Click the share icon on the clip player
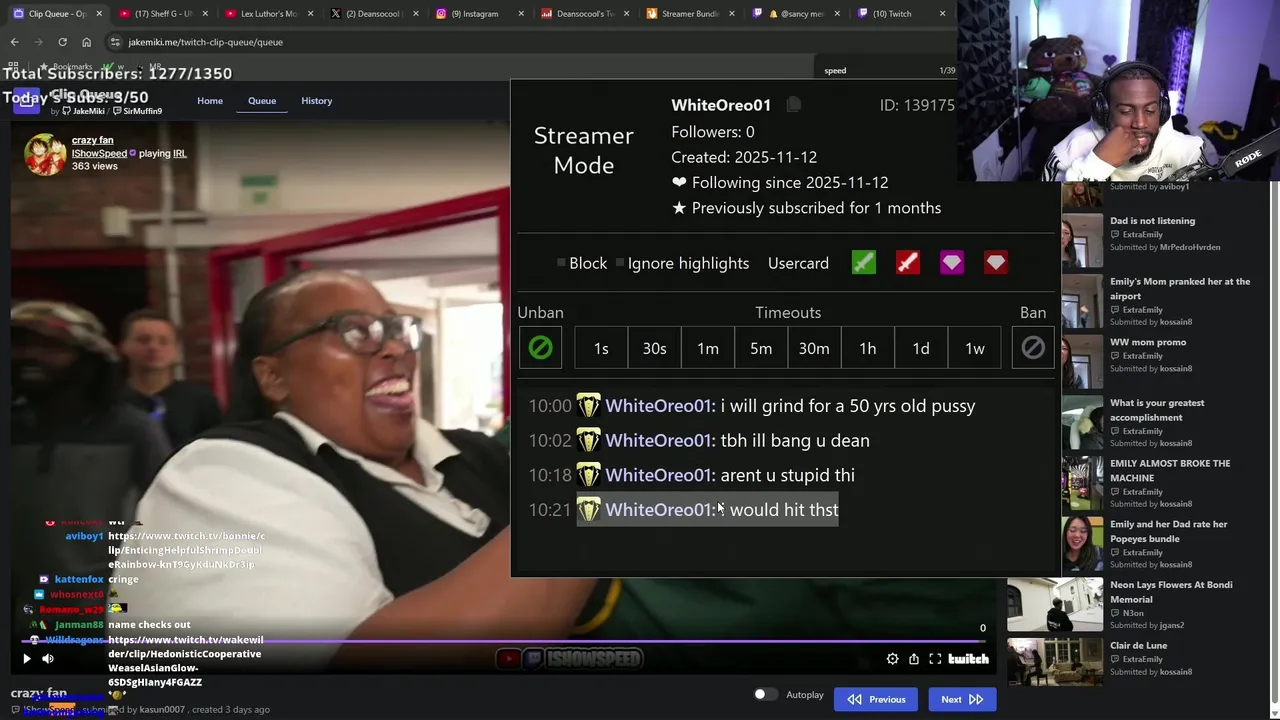Image resolution: width=1280 pixels, height=720 pixels. [914, 658]
